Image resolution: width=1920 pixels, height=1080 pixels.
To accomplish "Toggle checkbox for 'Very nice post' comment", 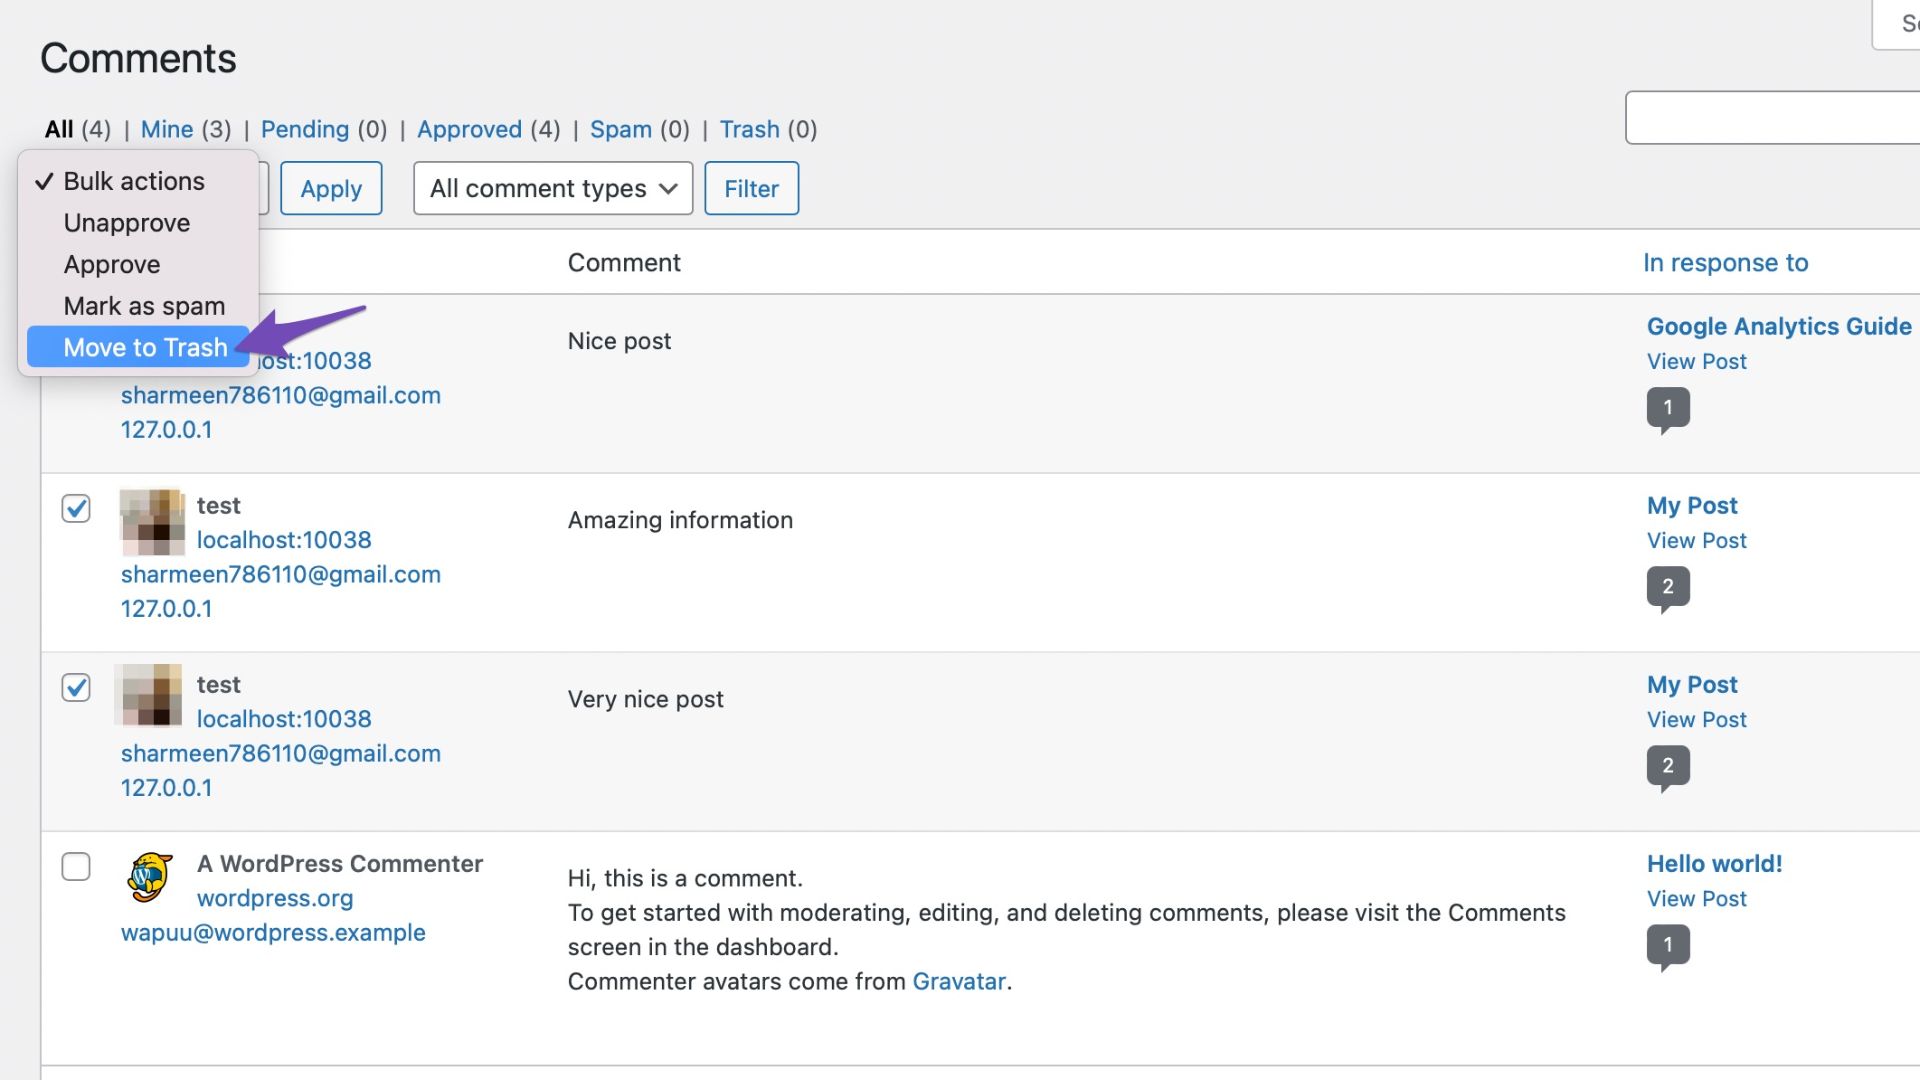I will tap(75, 687).
